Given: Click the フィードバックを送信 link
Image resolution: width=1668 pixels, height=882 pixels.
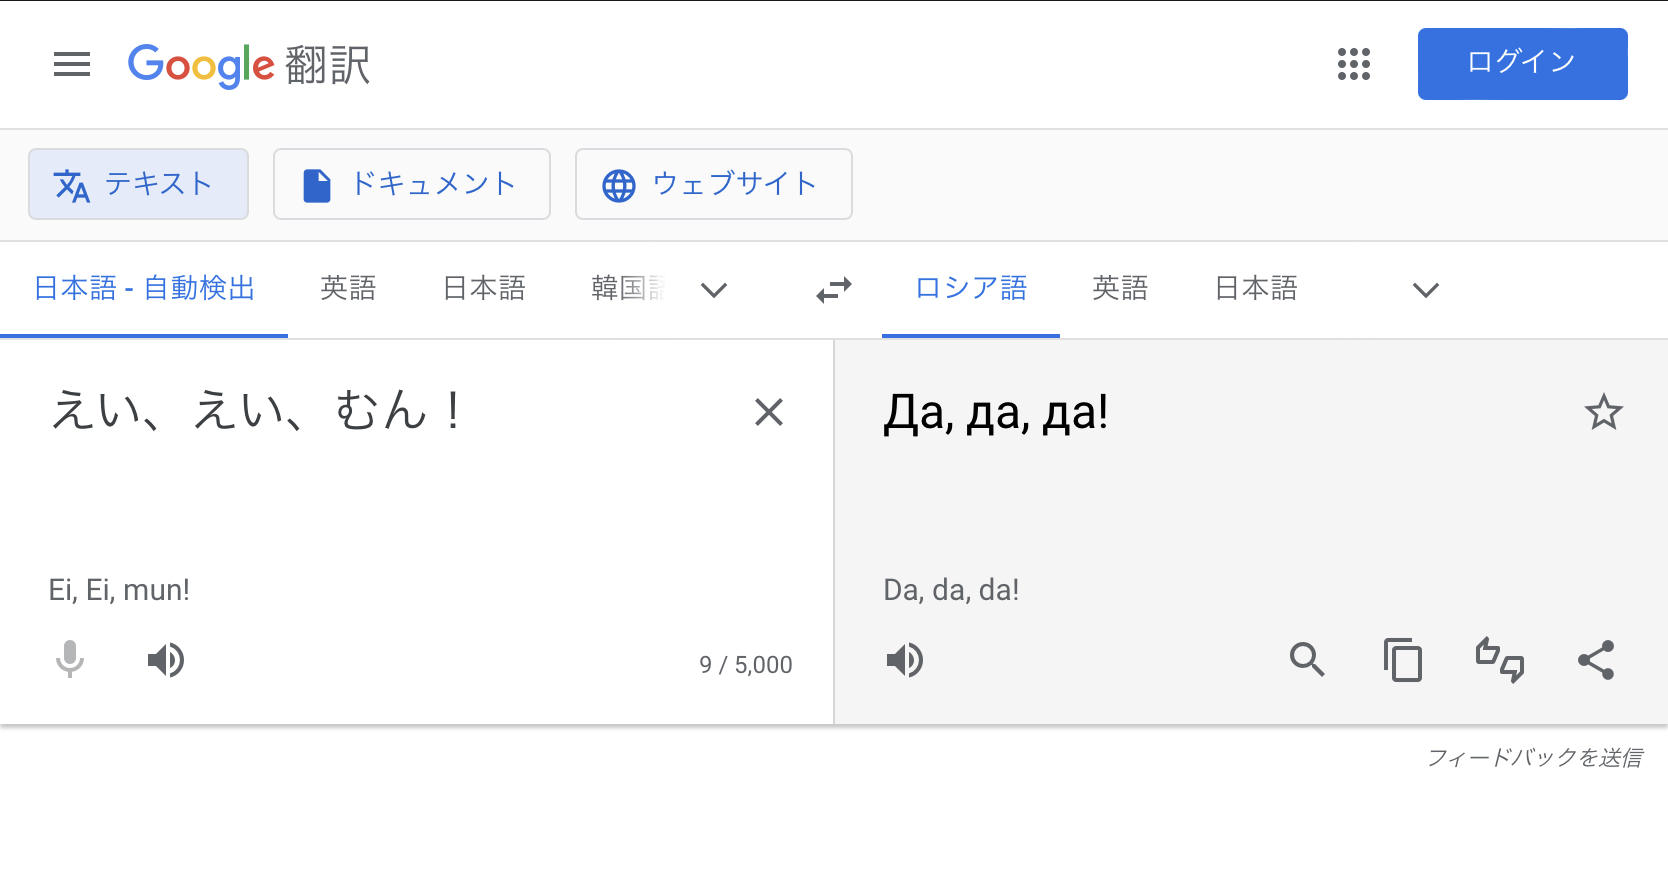Looking at the screenshot, I should pyautogui.click(x=1534, y=758).
